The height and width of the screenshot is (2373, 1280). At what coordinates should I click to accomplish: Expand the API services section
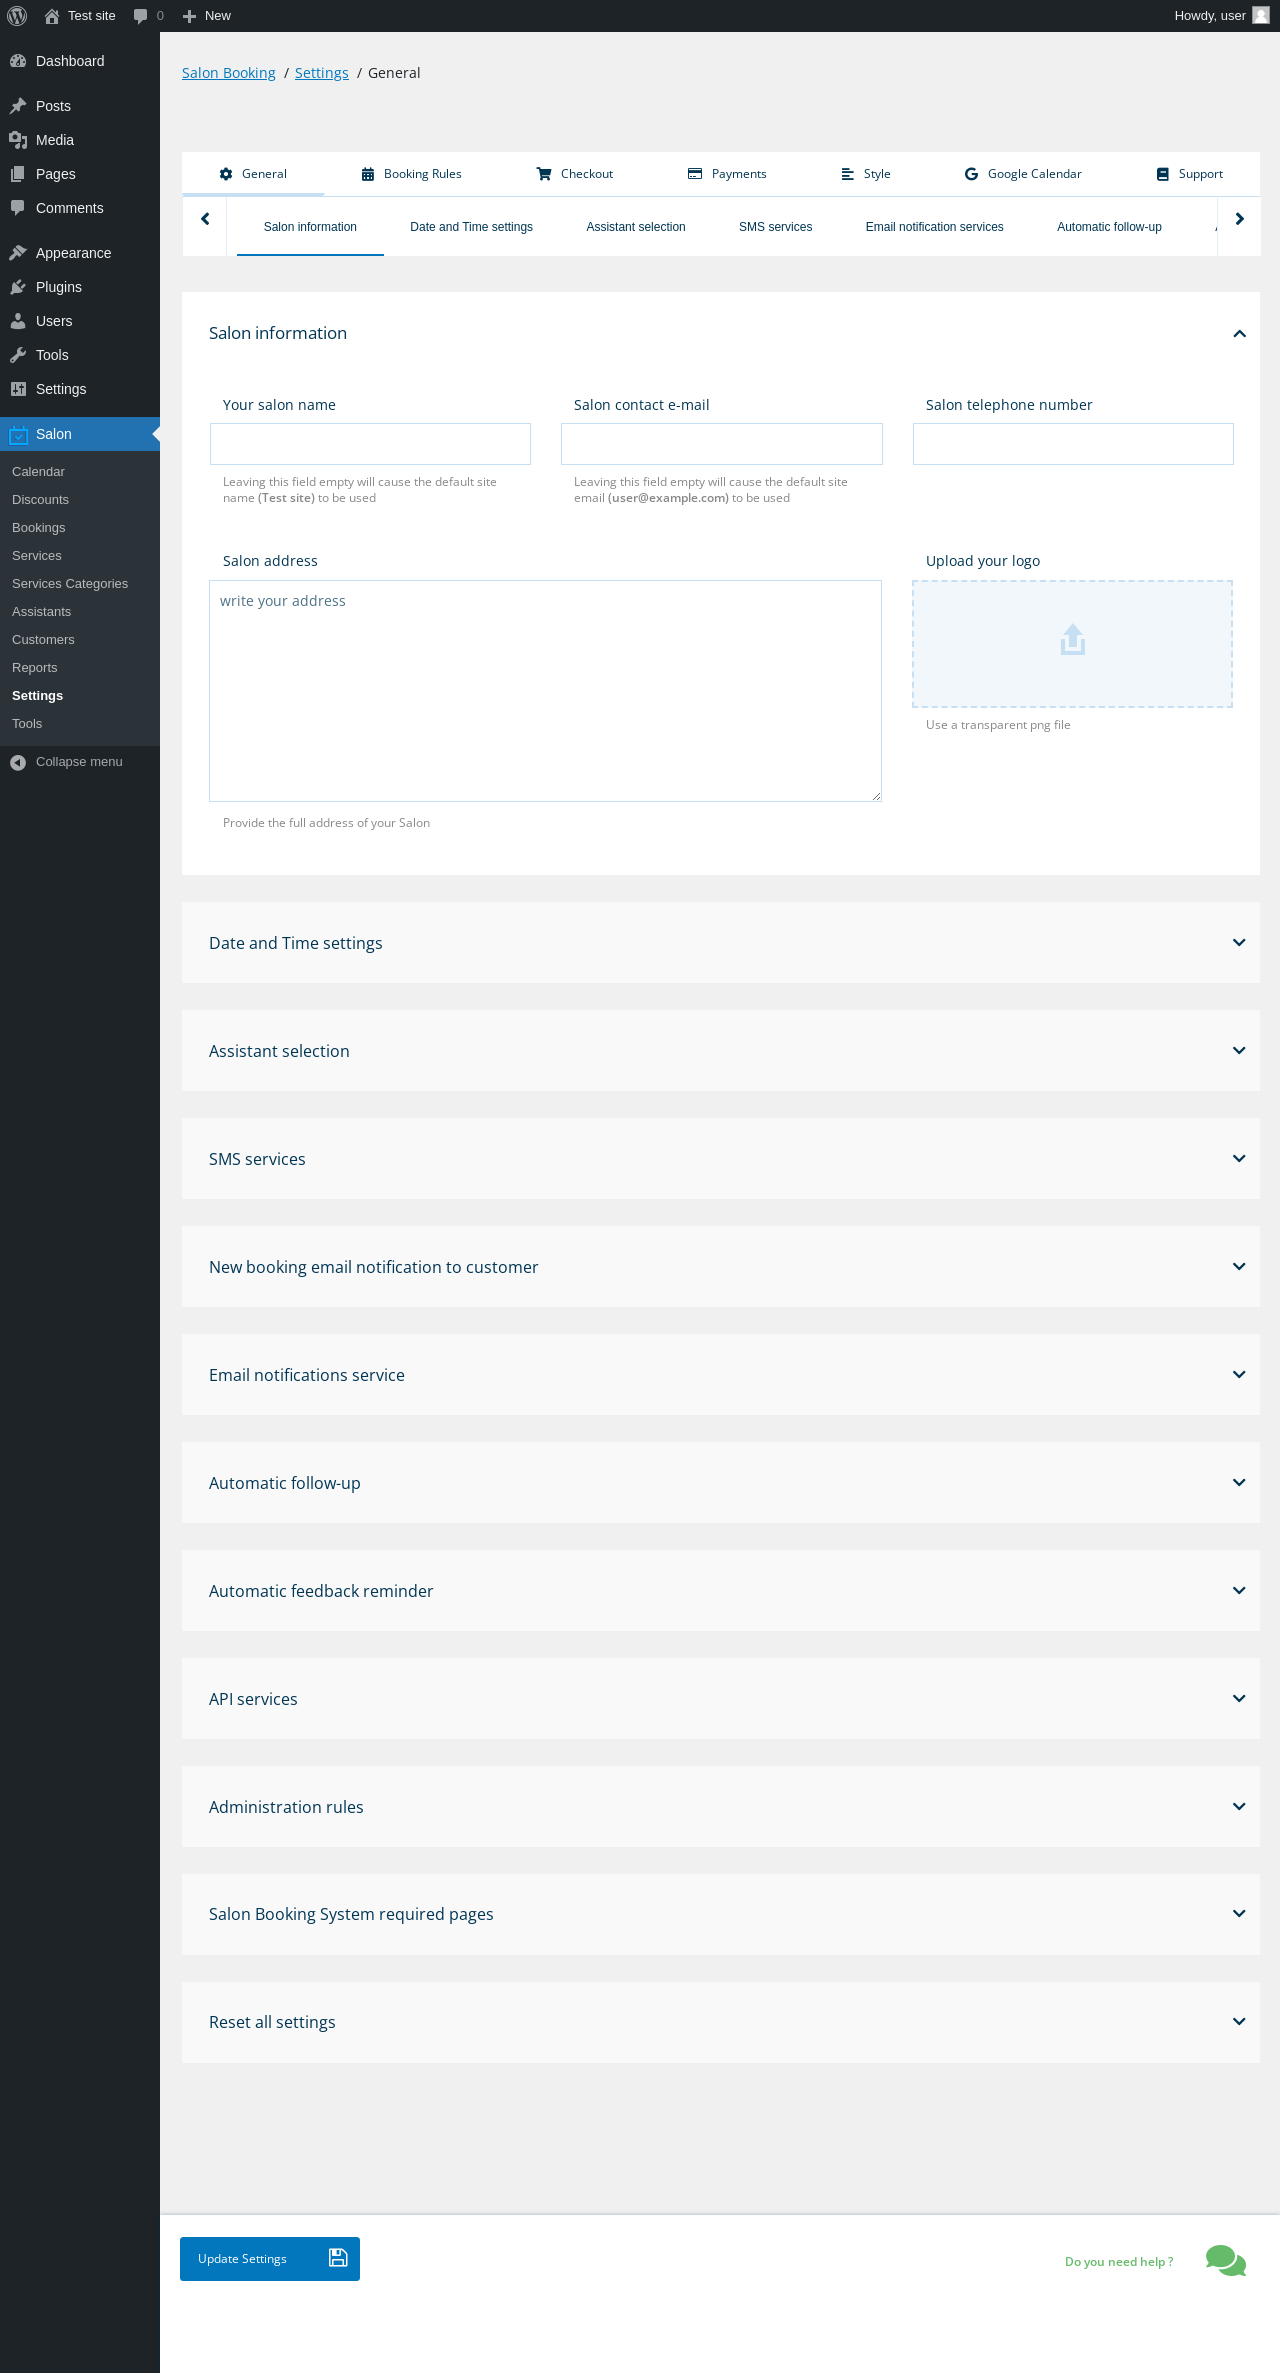[x=1239, y=1699]
